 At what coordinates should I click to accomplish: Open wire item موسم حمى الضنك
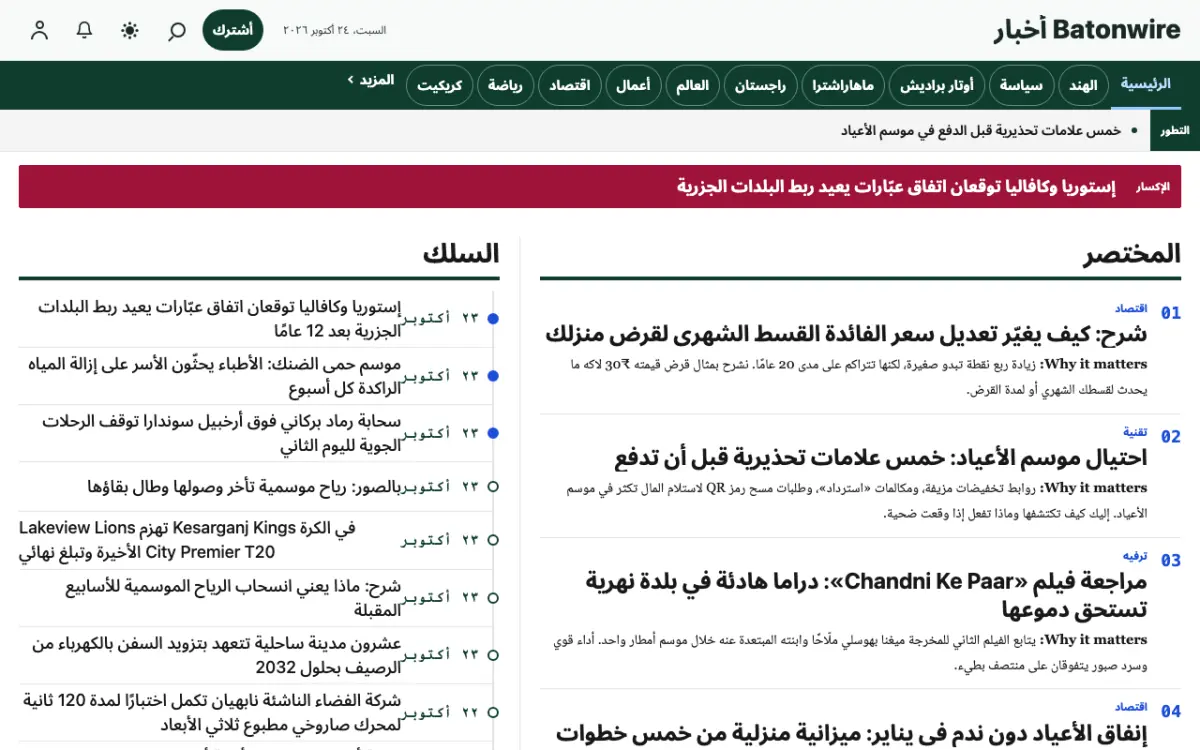(214, 376)
